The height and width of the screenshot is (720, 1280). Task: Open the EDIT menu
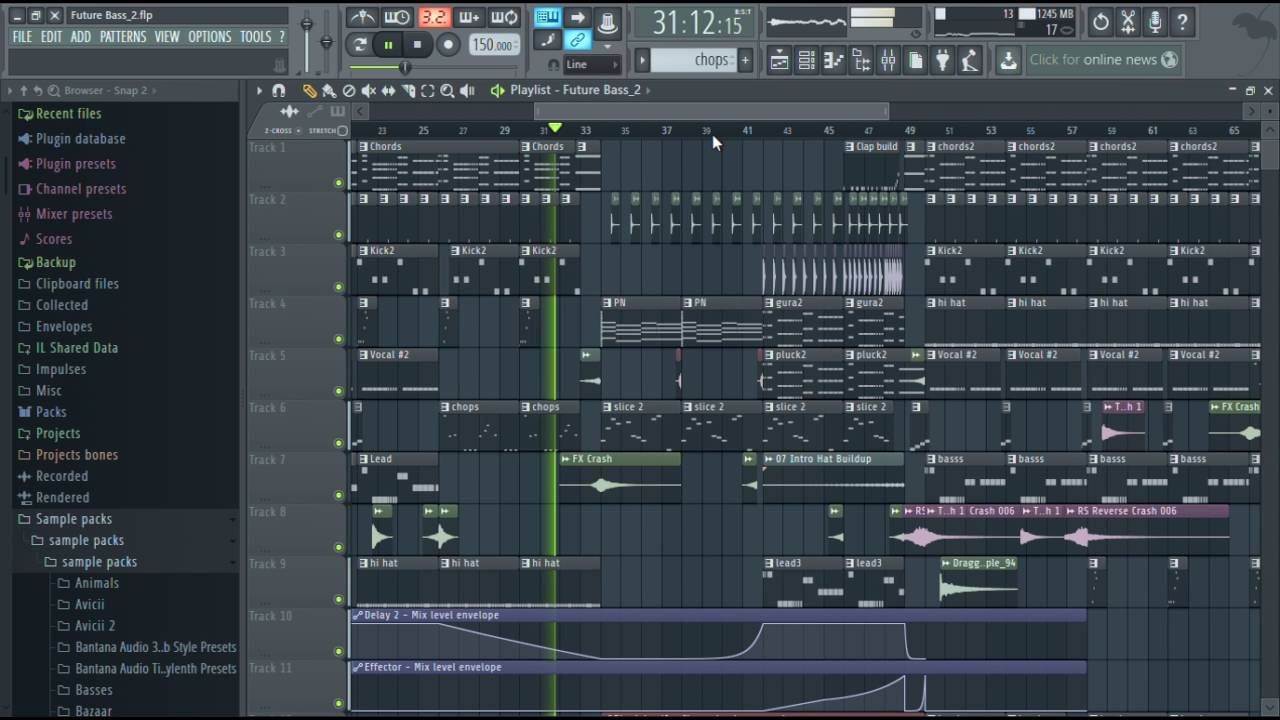[51, 37]
